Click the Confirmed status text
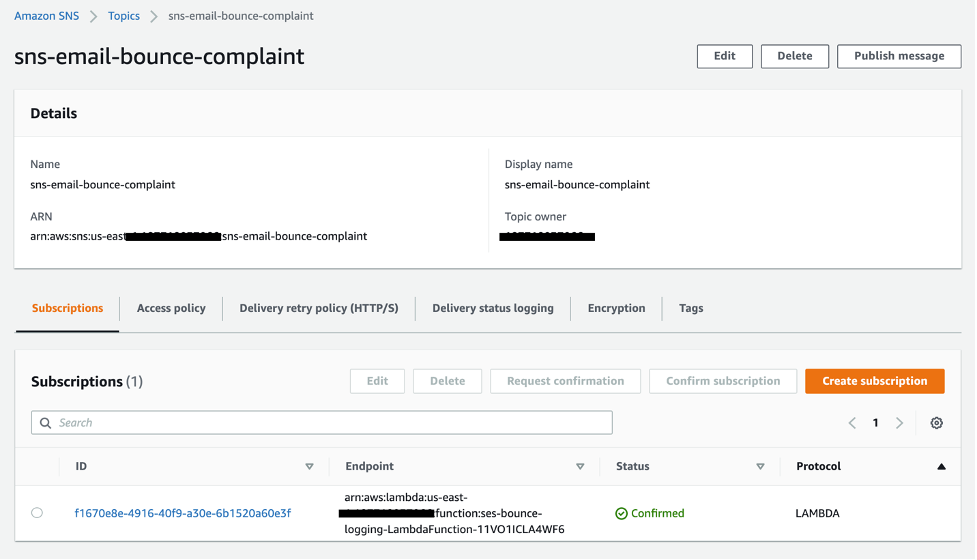The image size is (977, 560). coord(657,513)
